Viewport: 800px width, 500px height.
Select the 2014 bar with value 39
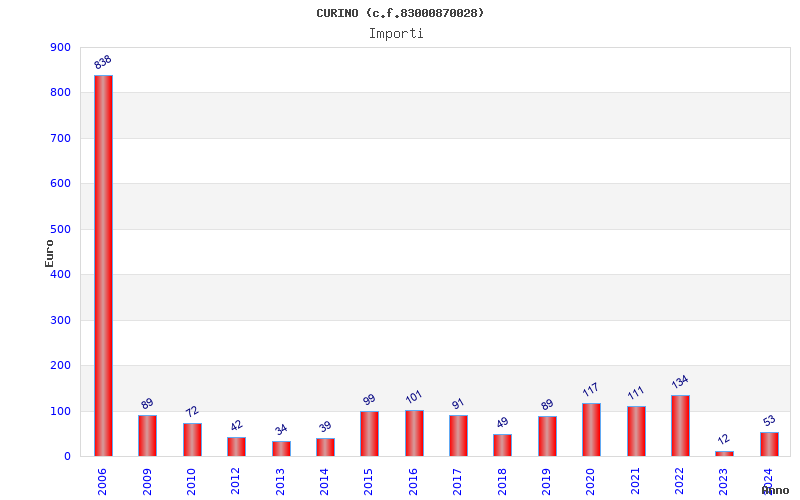coord(326,447)
